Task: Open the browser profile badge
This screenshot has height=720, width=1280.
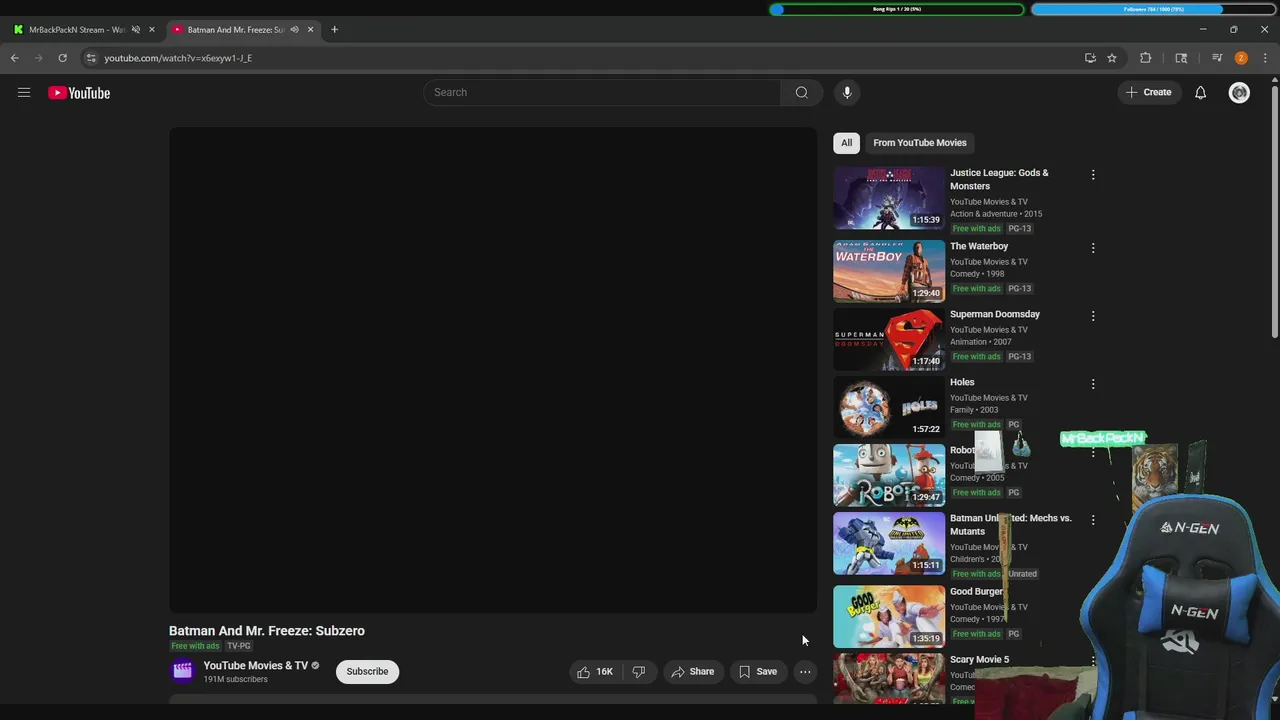Action: coord(1241,58)
